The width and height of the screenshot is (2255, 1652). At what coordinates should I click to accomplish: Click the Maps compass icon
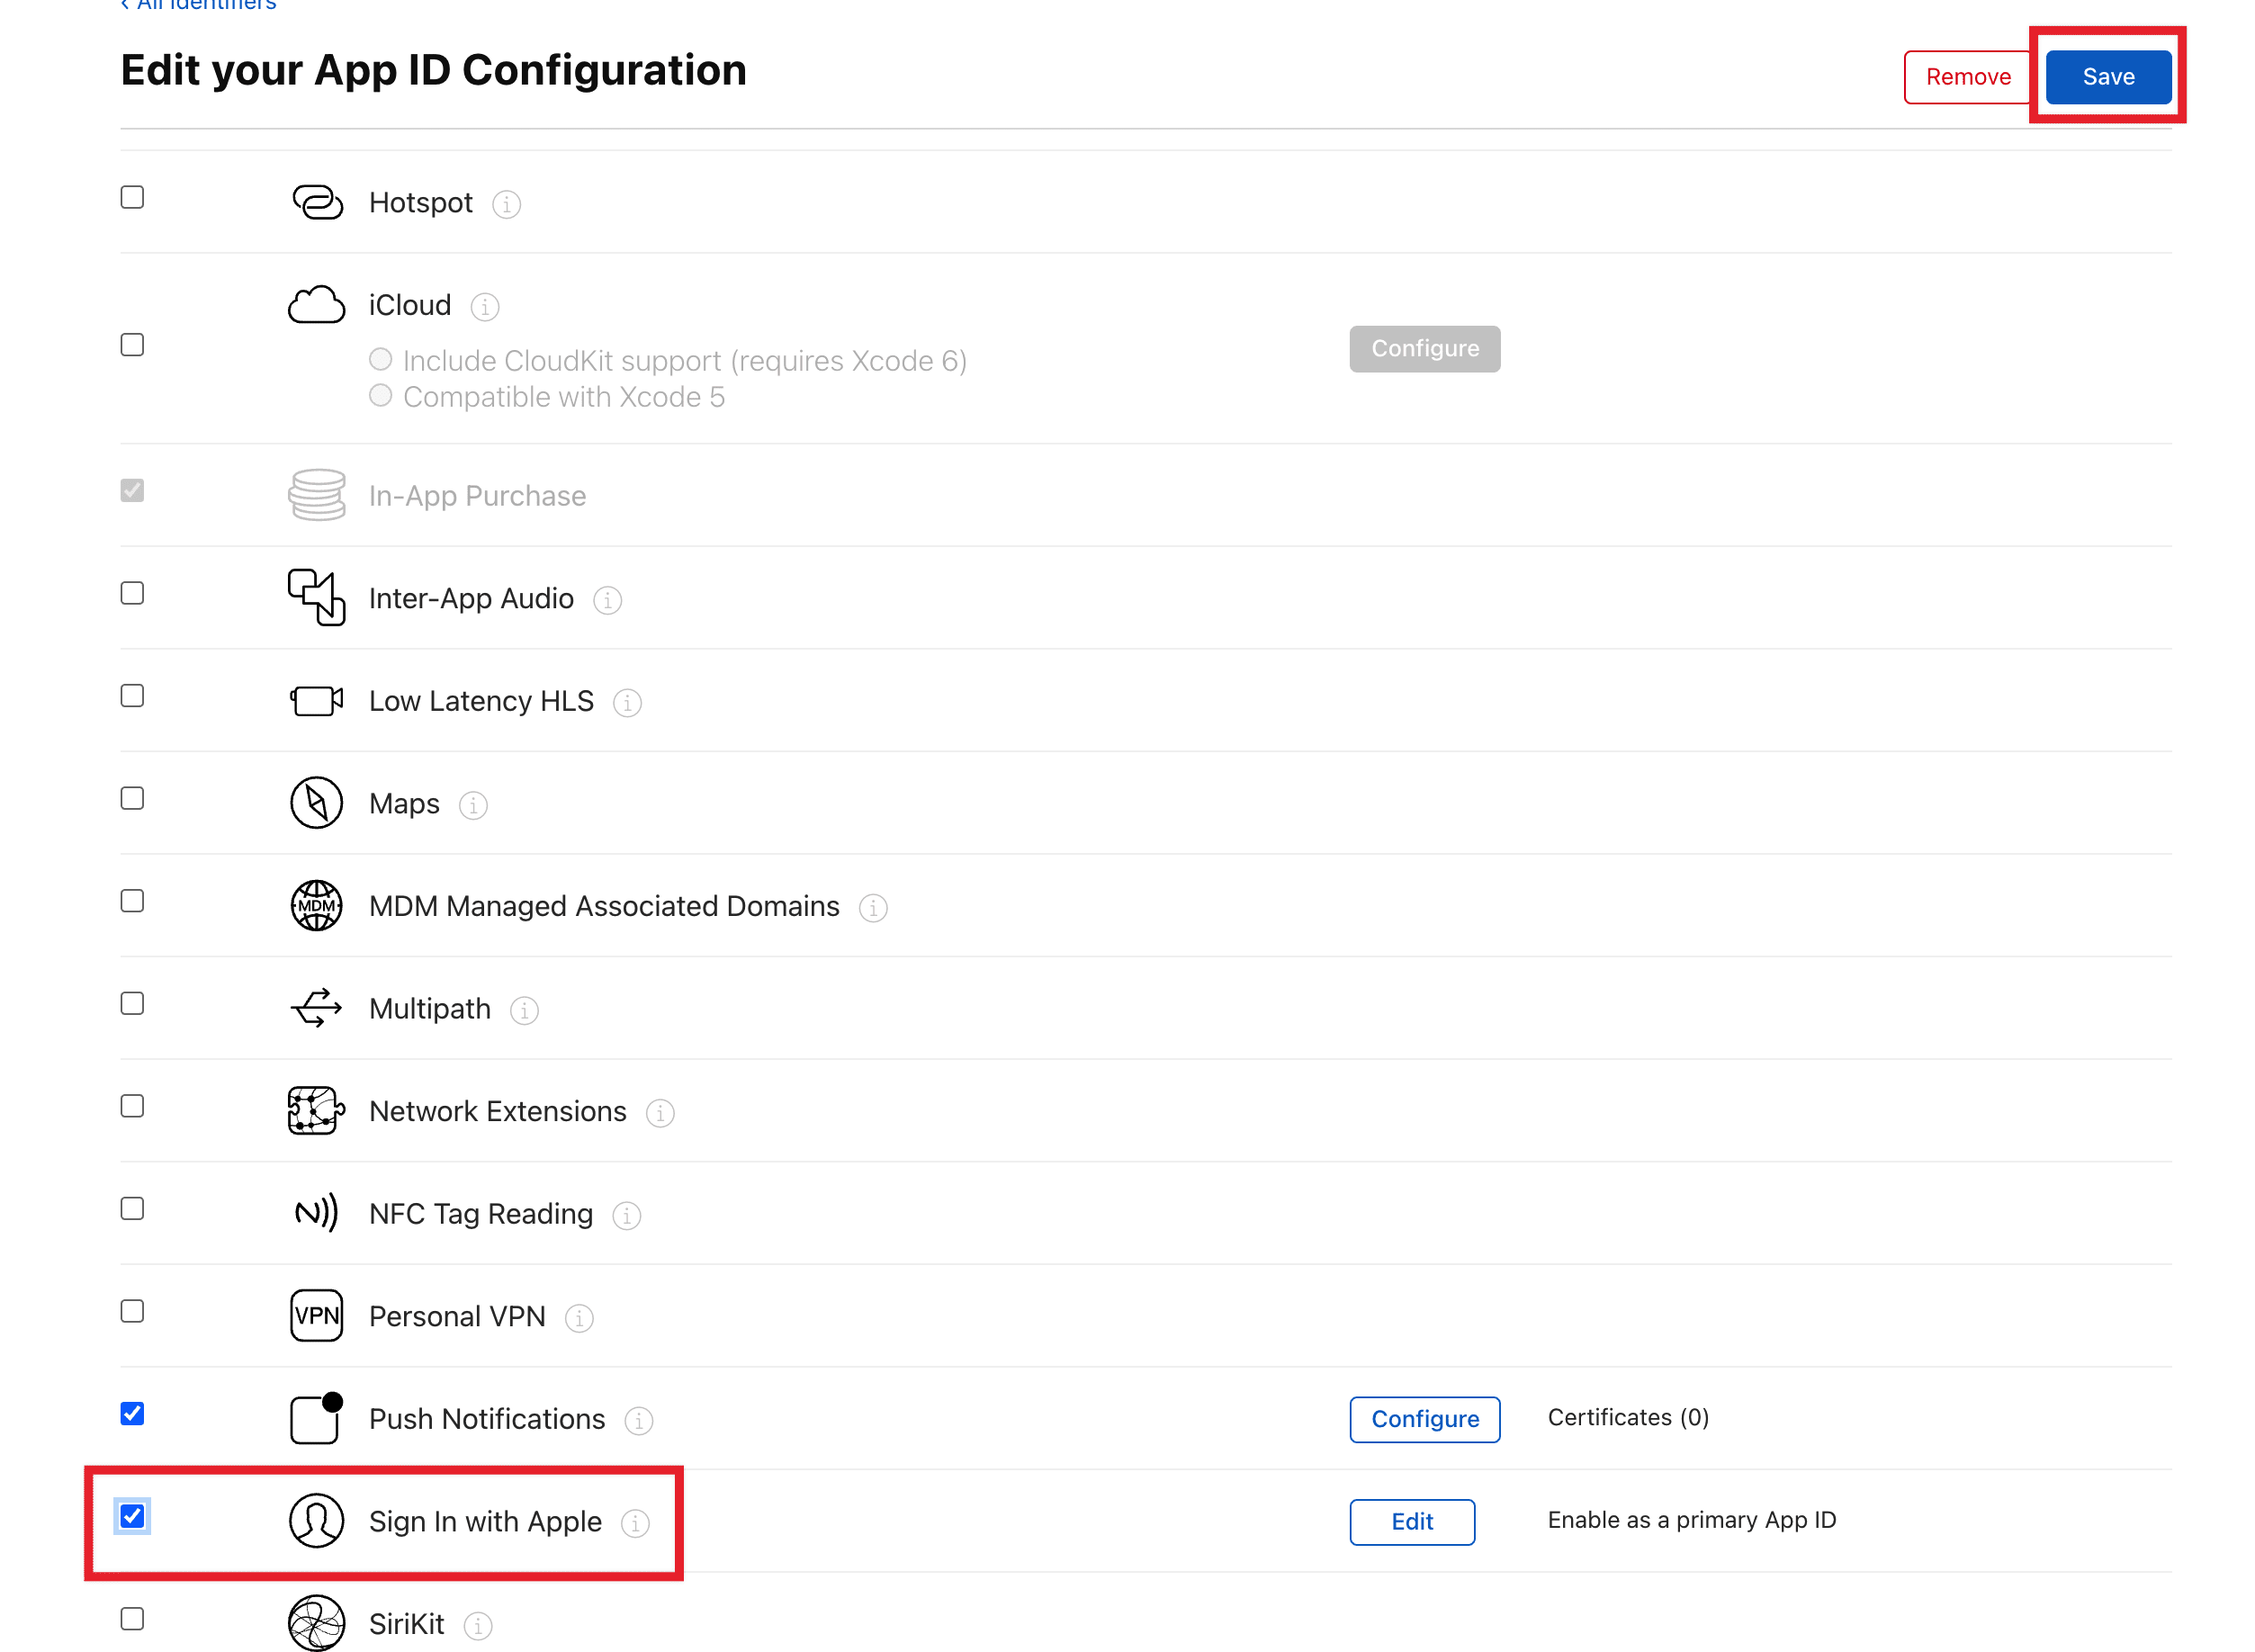pyautogui.click(x=315, y=803)
